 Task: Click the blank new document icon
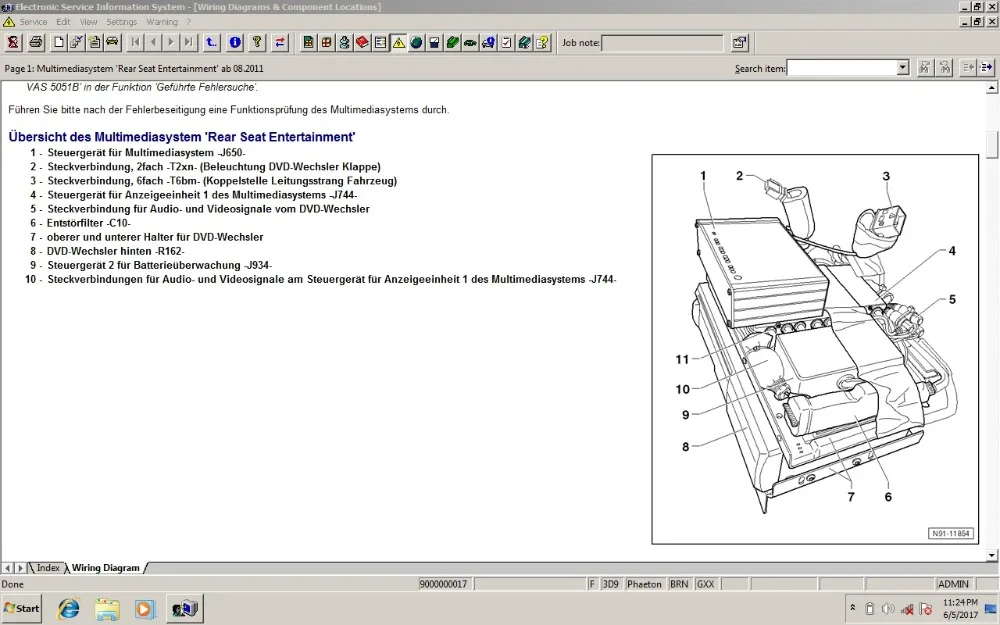59,43
